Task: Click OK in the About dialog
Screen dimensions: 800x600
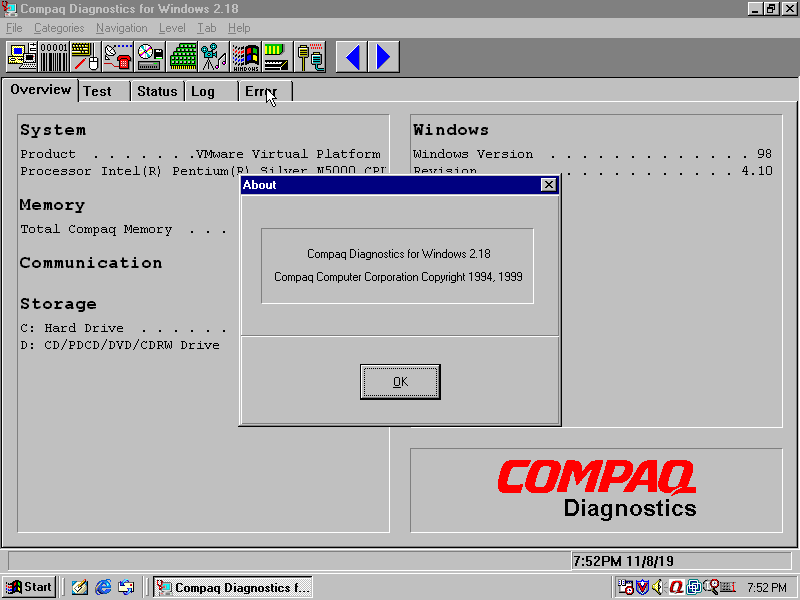Action: [x=400, y=382]
